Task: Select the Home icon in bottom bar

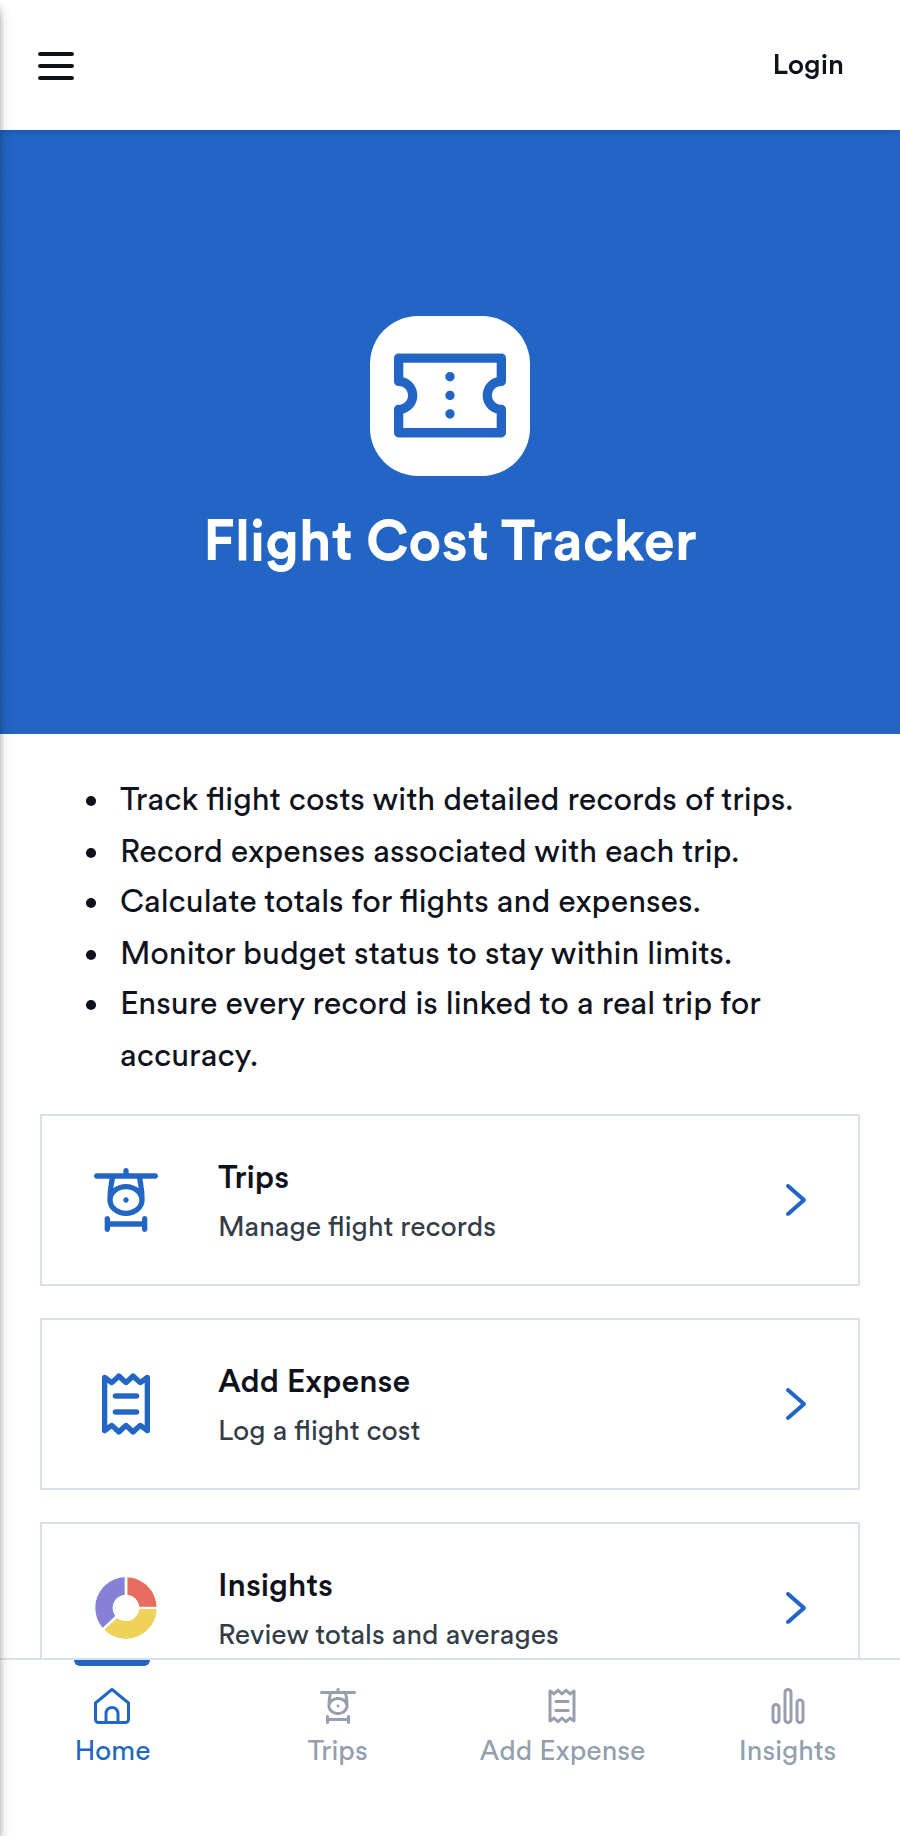Action: [x=112, y=1707]
